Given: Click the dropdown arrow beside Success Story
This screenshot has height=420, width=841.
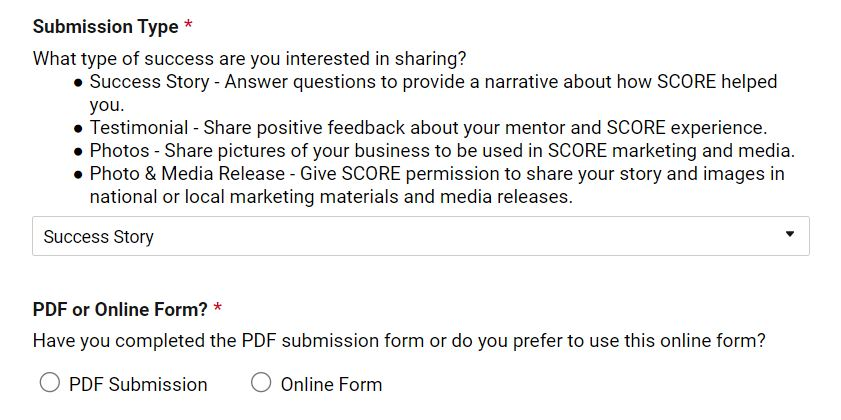Looking at the screenshot, I should click(789, 235).
